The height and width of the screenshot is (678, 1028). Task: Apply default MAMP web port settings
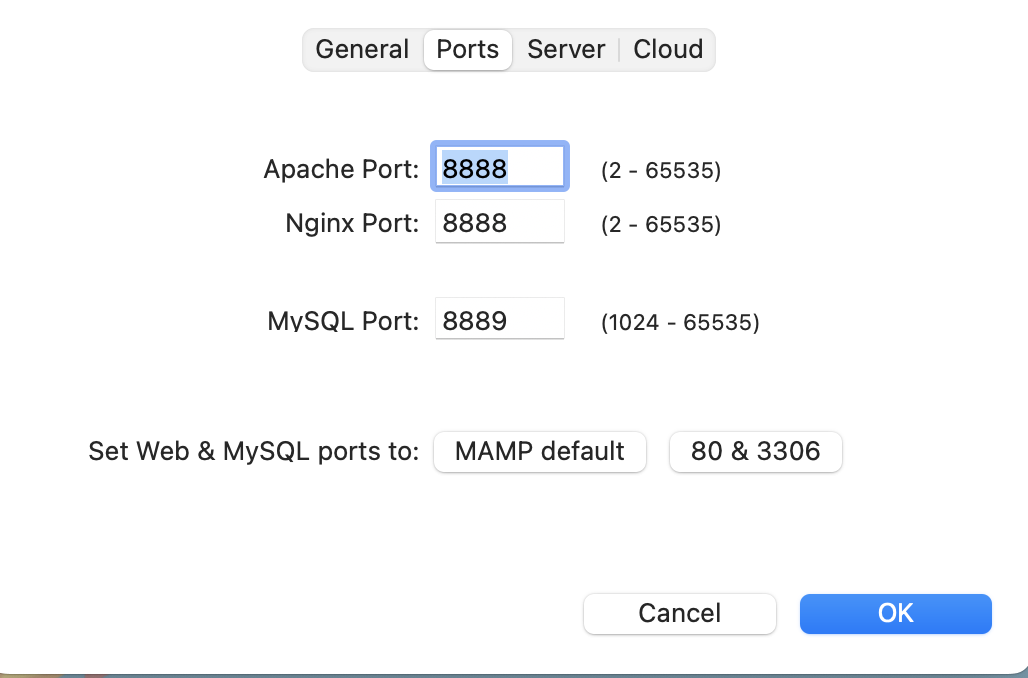[539, 452]
